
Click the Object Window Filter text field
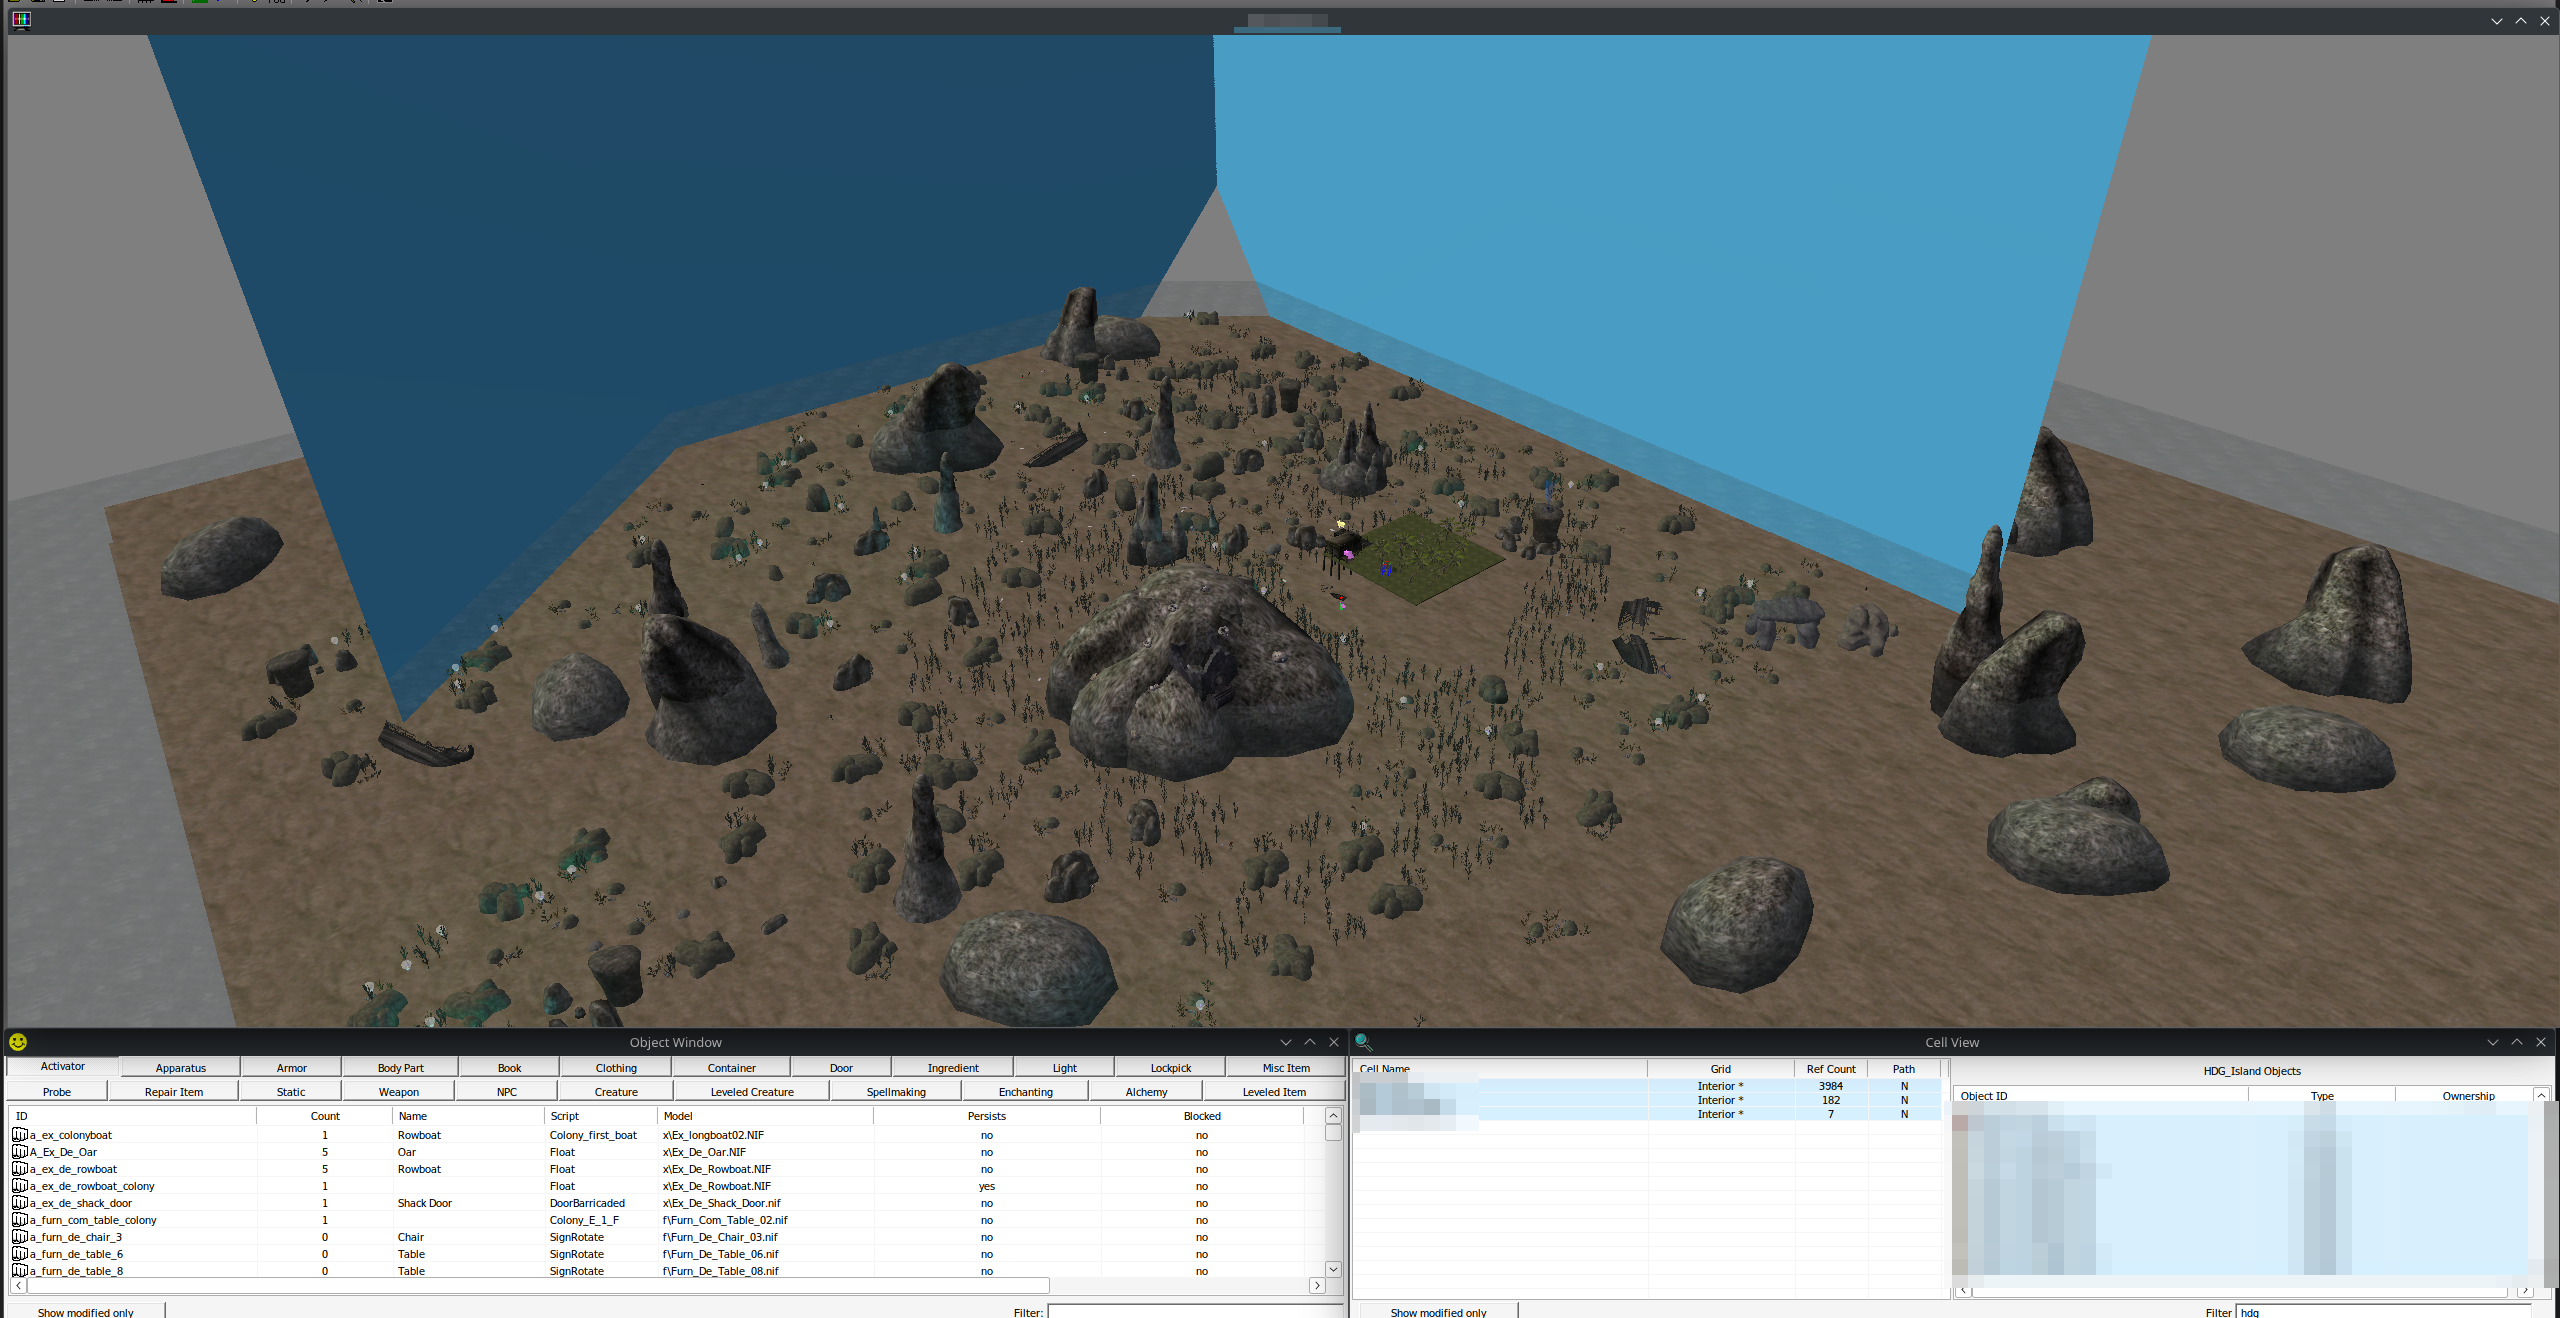(x=1194, y=1311)
